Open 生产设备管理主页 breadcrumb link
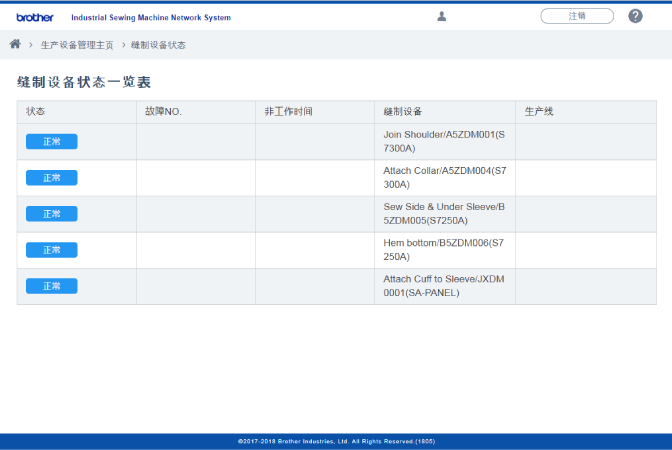This screenshot has height=450, width=672. click(x=77, y=45)
